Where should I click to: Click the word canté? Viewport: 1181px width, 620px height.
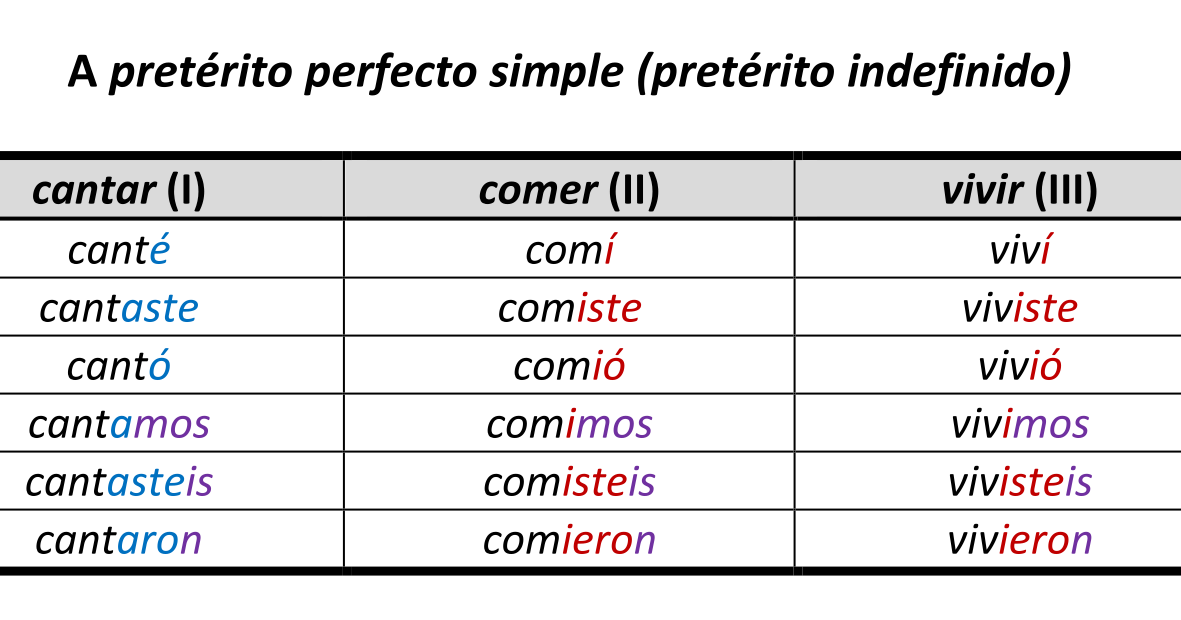click(119, 249)
